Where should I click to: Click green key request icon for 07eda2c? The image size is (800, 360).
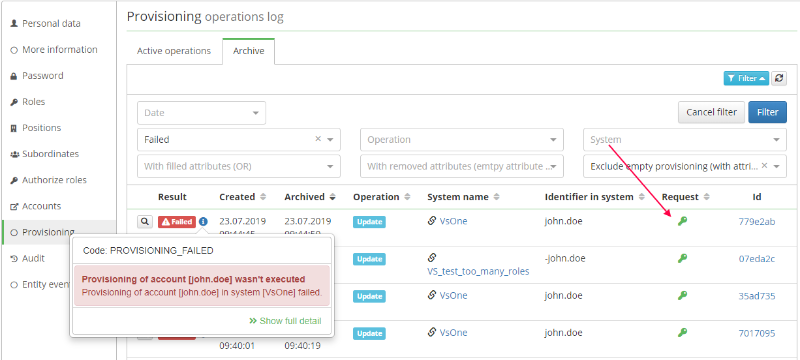point(682,259)
